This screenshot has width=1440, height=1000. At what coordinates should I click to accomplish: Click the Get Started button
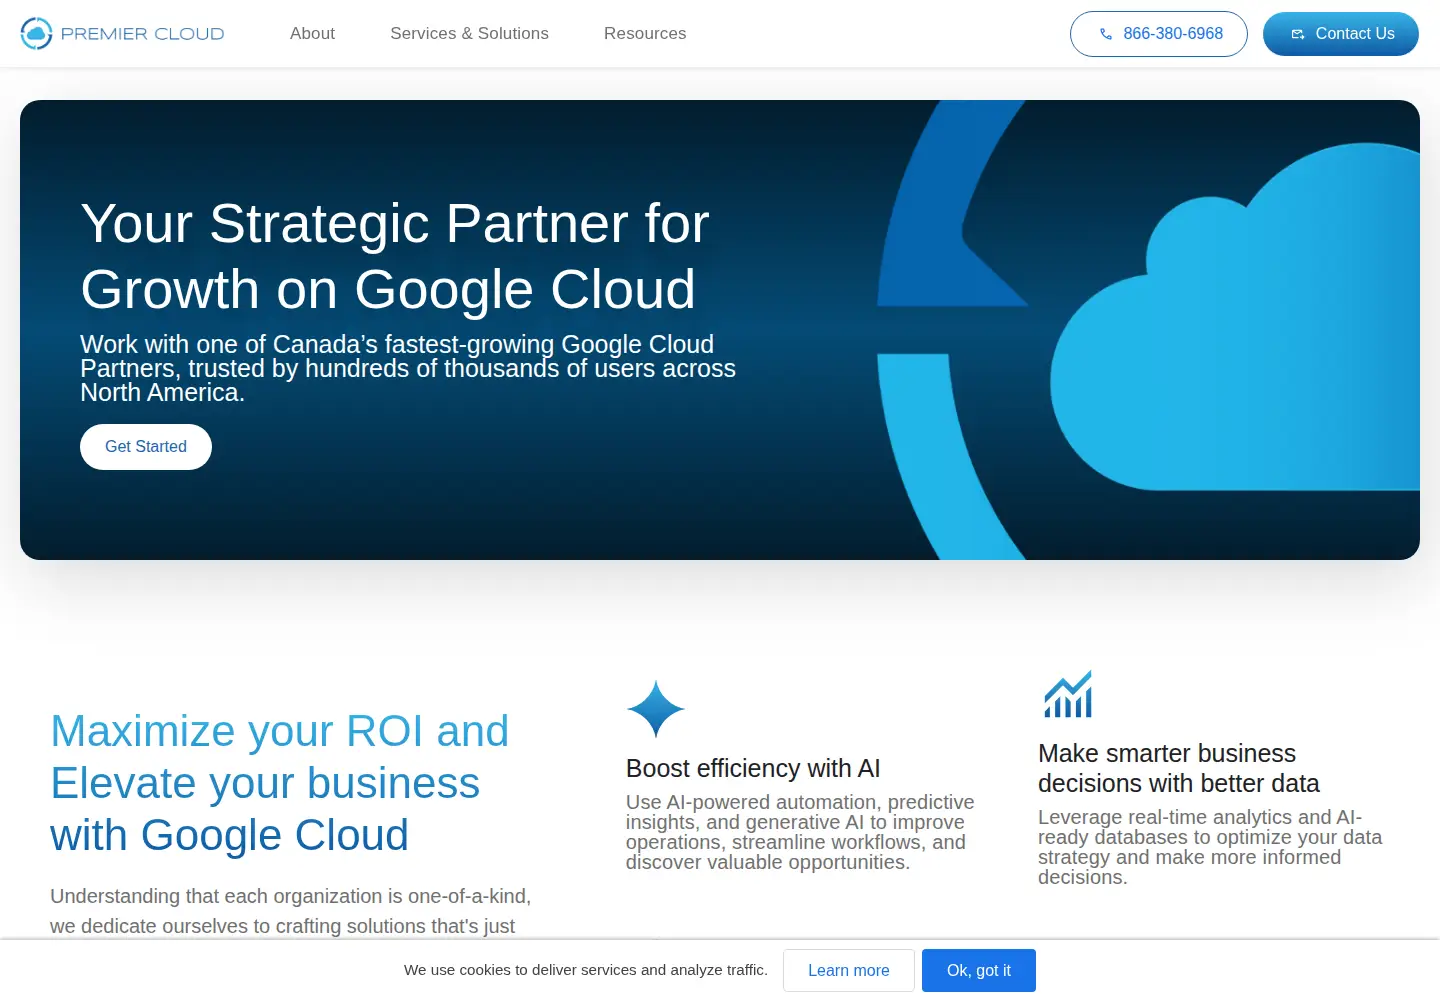pyautogui.click(x=146, y=447)
